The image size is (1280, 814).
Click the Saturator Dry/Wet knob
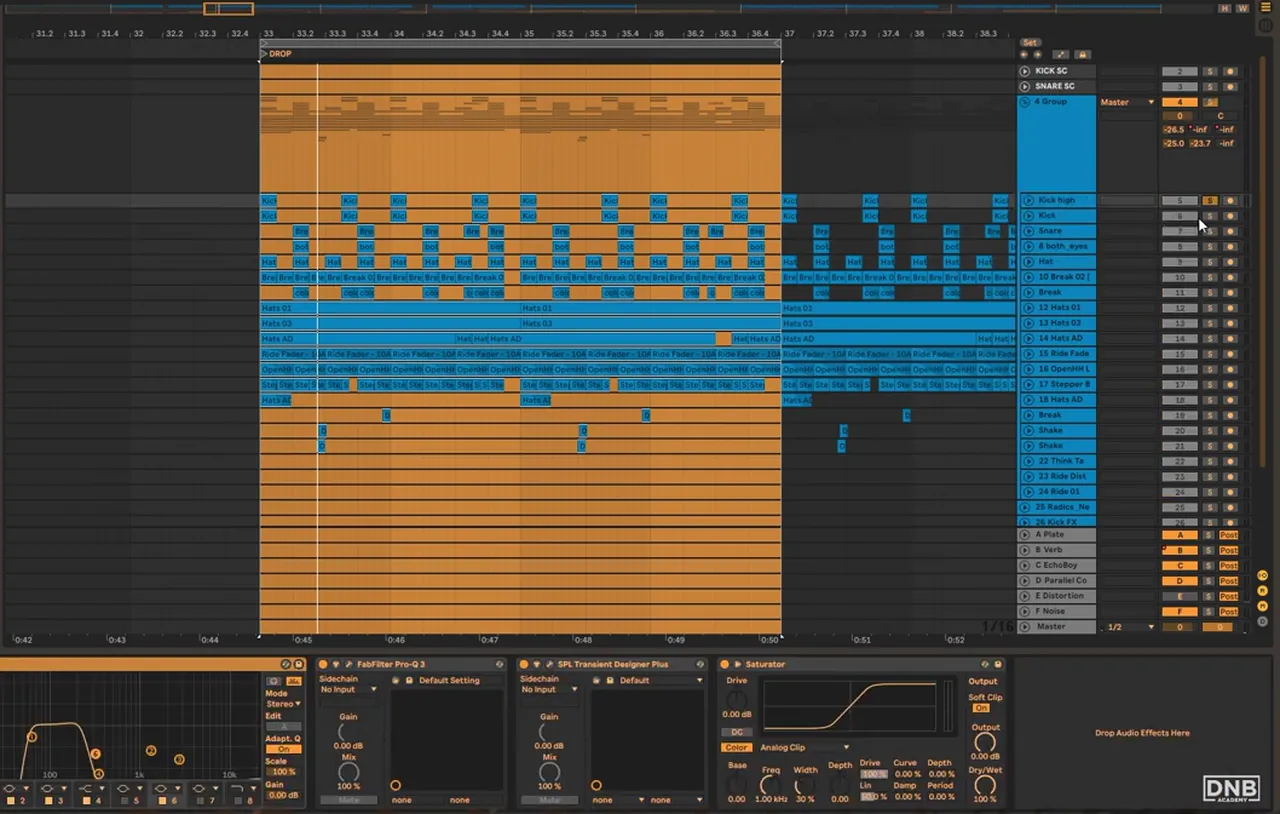(985, 785)
